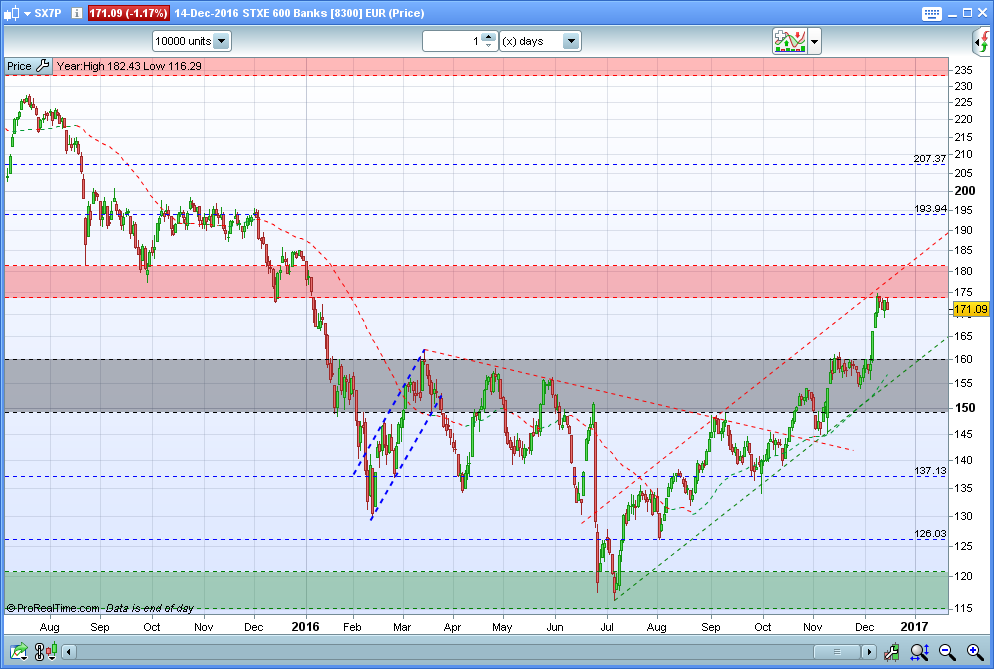Viewport: 994px width, 669px height.
Task: Click the horizontal scrollbar thumb
Action: (x=837, y=651)
